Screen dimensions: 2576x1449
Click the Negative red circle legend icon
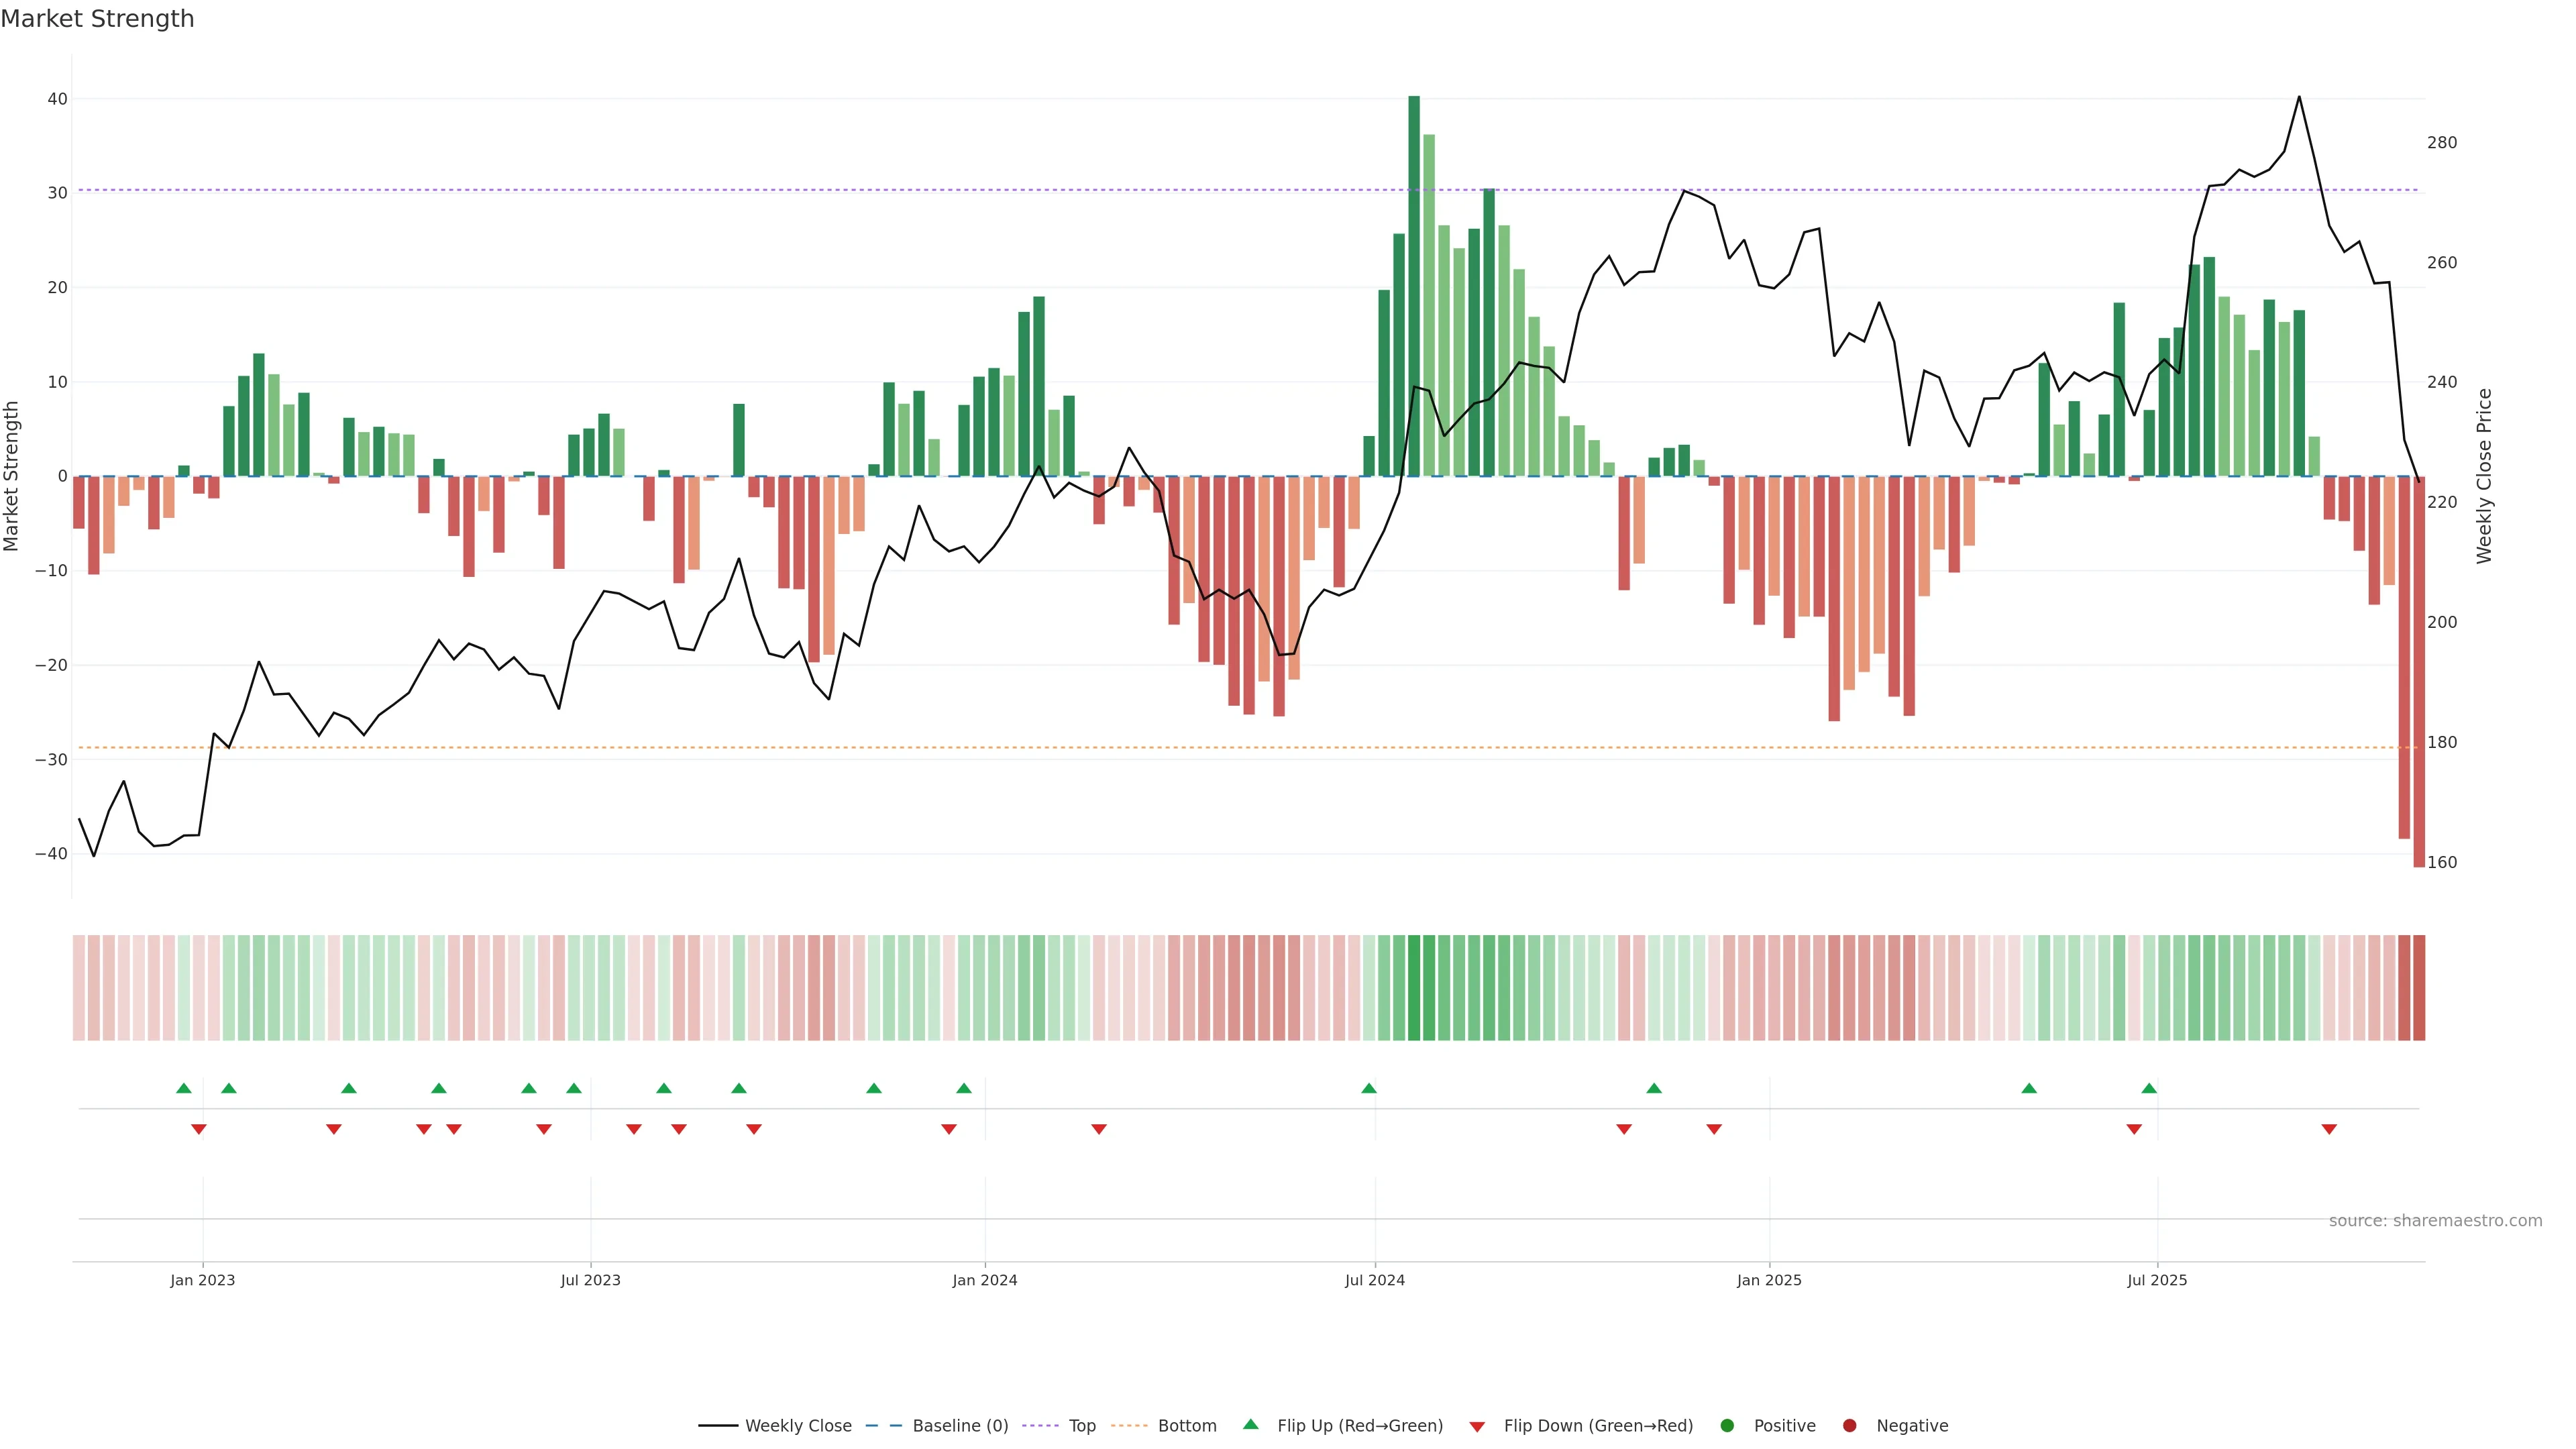(x=1849, y=1425)
